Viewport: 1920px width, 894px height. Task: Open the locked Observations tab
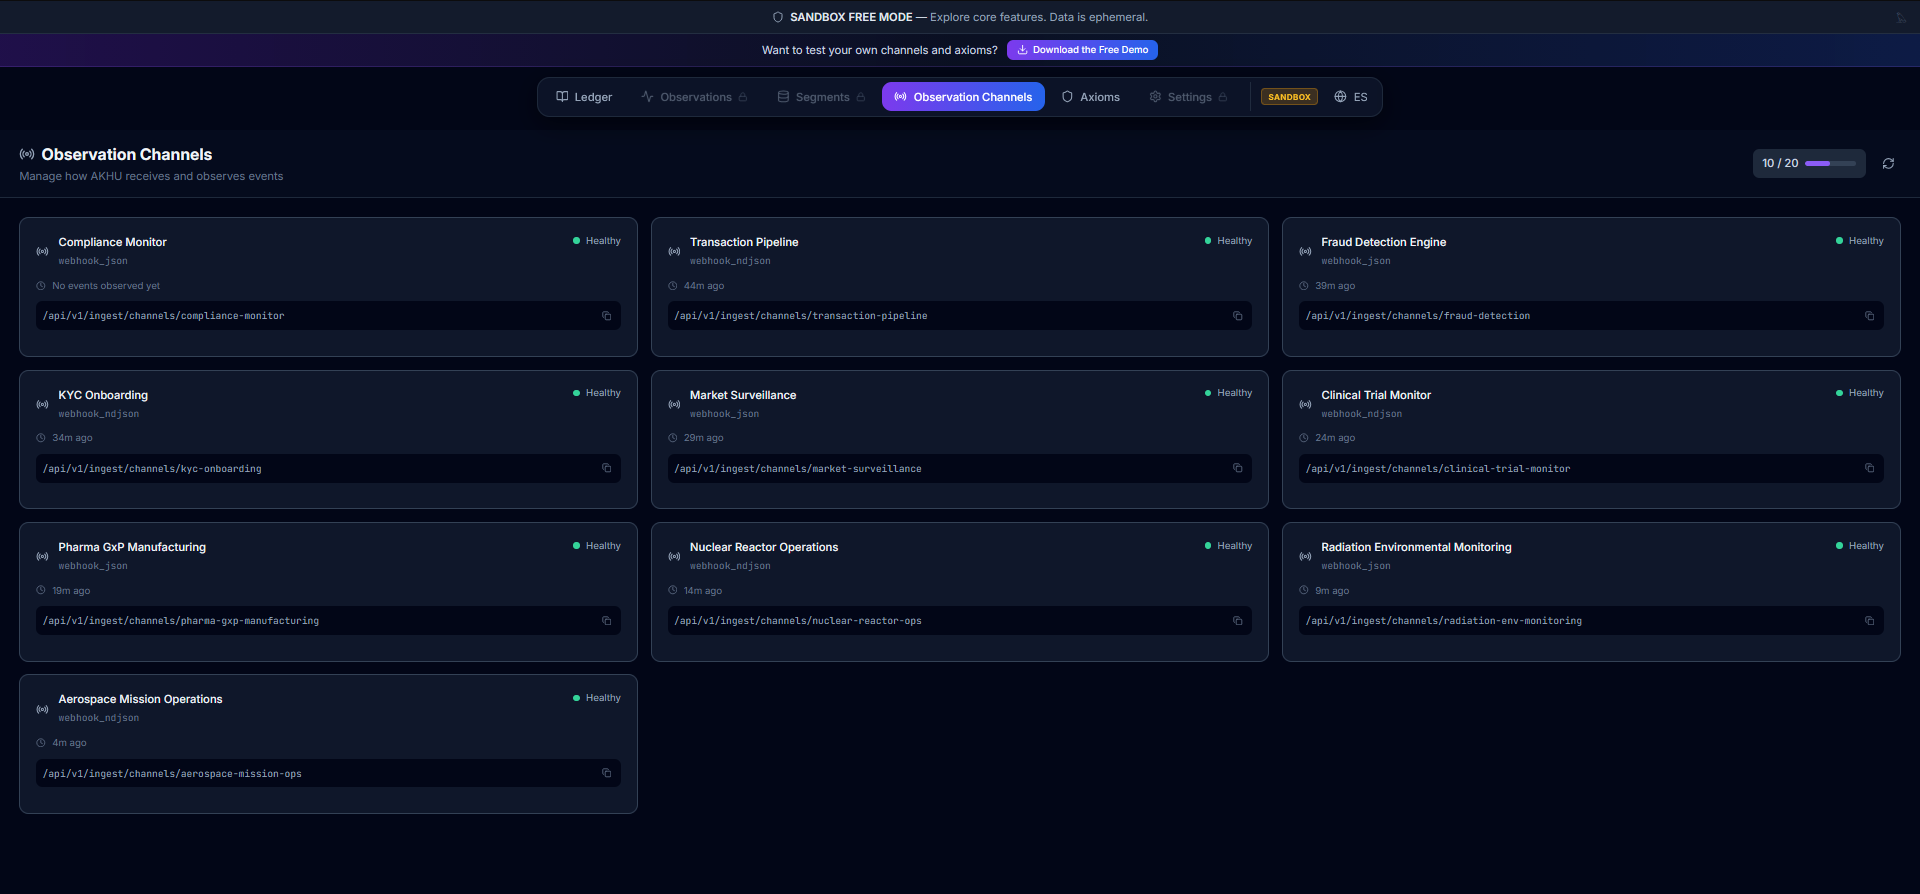694,97
